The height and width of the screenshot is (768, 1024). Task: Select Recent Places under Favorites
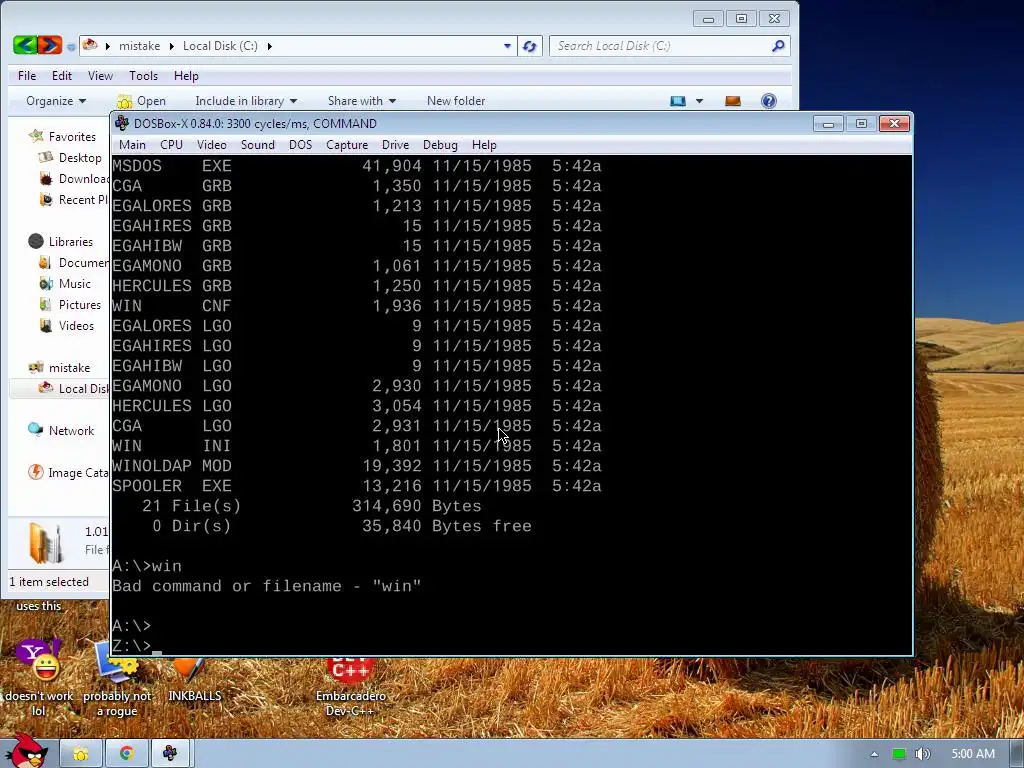click(74, 199)
